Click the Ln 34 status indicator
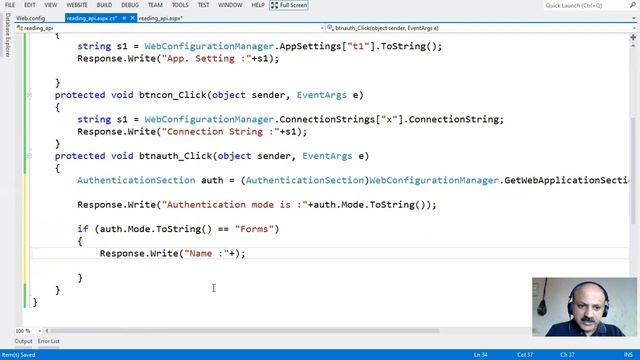640x360 pixels. coord(480,355)
